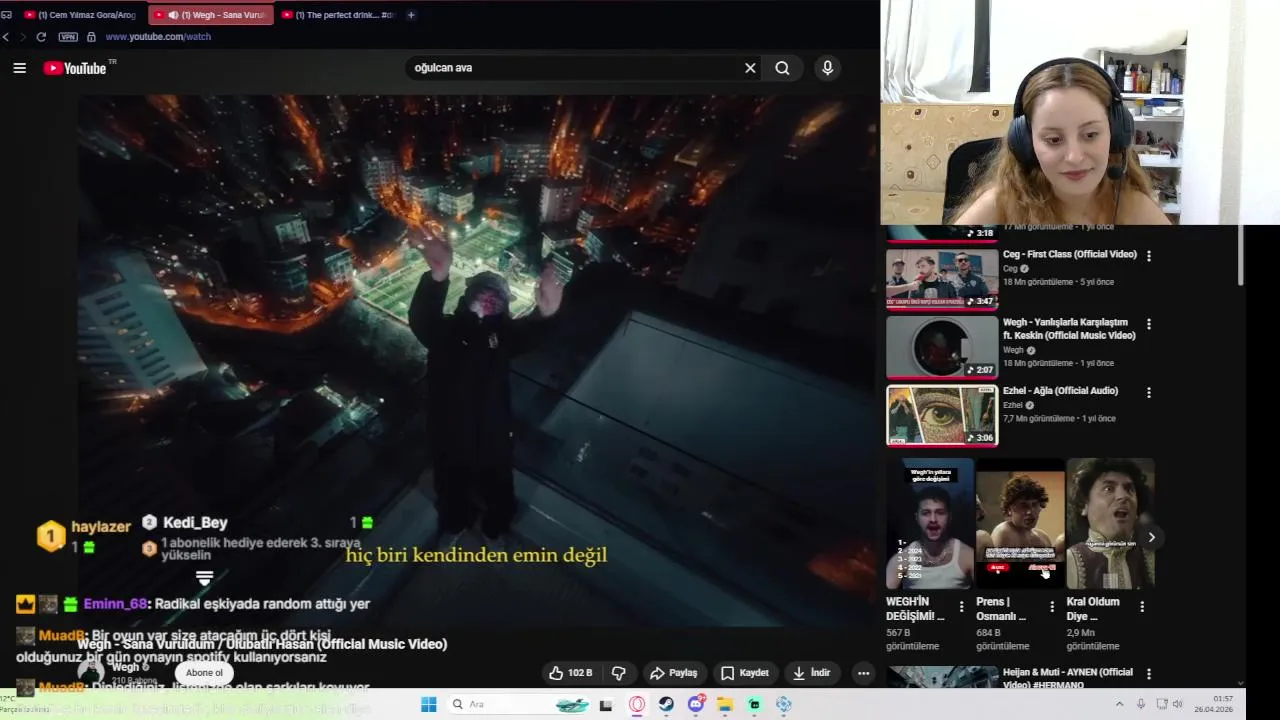Screen dimensions: 1280x720
Task: Open Discord from the taskbar
Action: (696, 704)
